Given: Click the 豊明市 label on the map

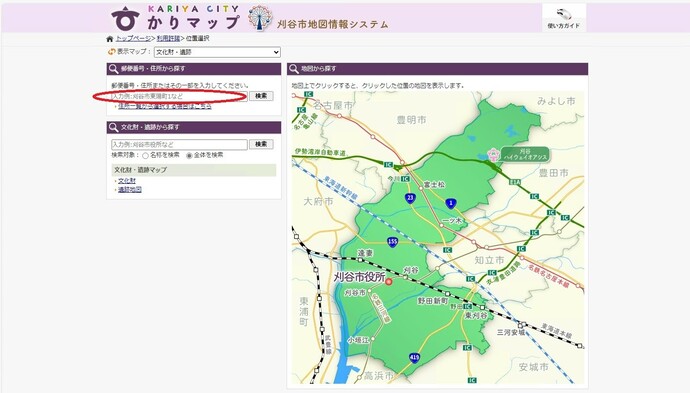Looking at the screenshot, I should click(411, 120).
